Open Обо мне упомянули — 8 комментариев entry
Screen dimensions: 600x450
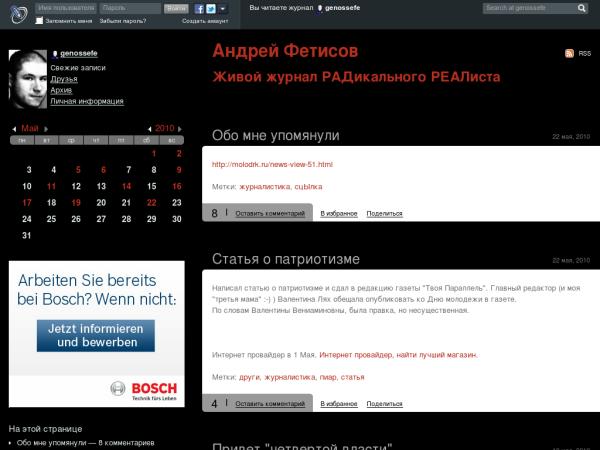point(85,443)
